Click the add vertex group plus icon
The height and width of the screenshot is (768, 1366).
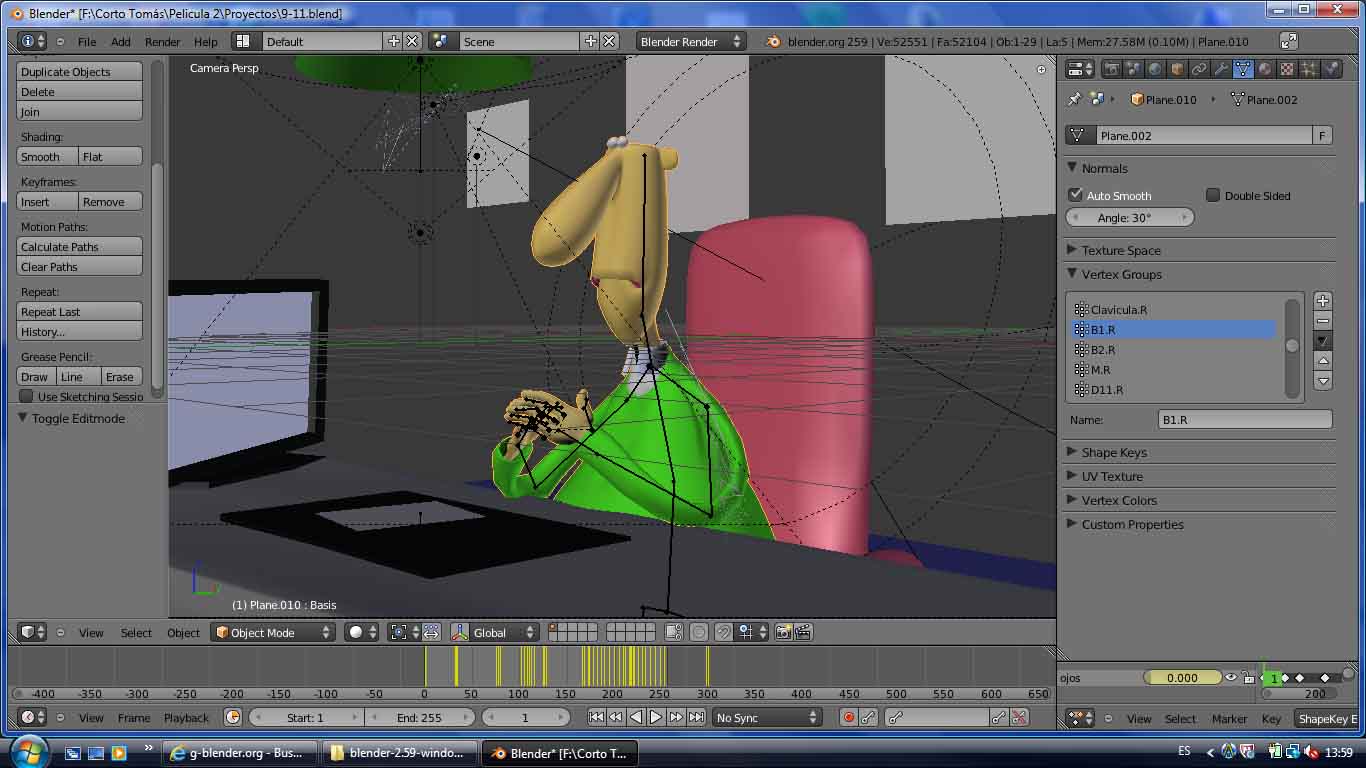coord(1322,301)
